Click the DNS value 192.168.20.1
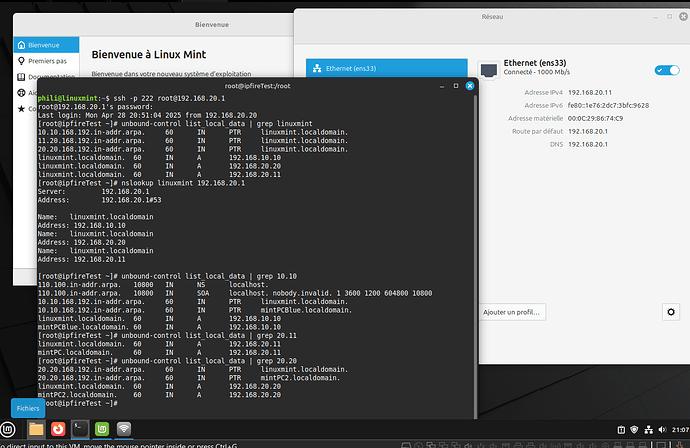This screenshot has width=690, height=448. pos(587,144)
